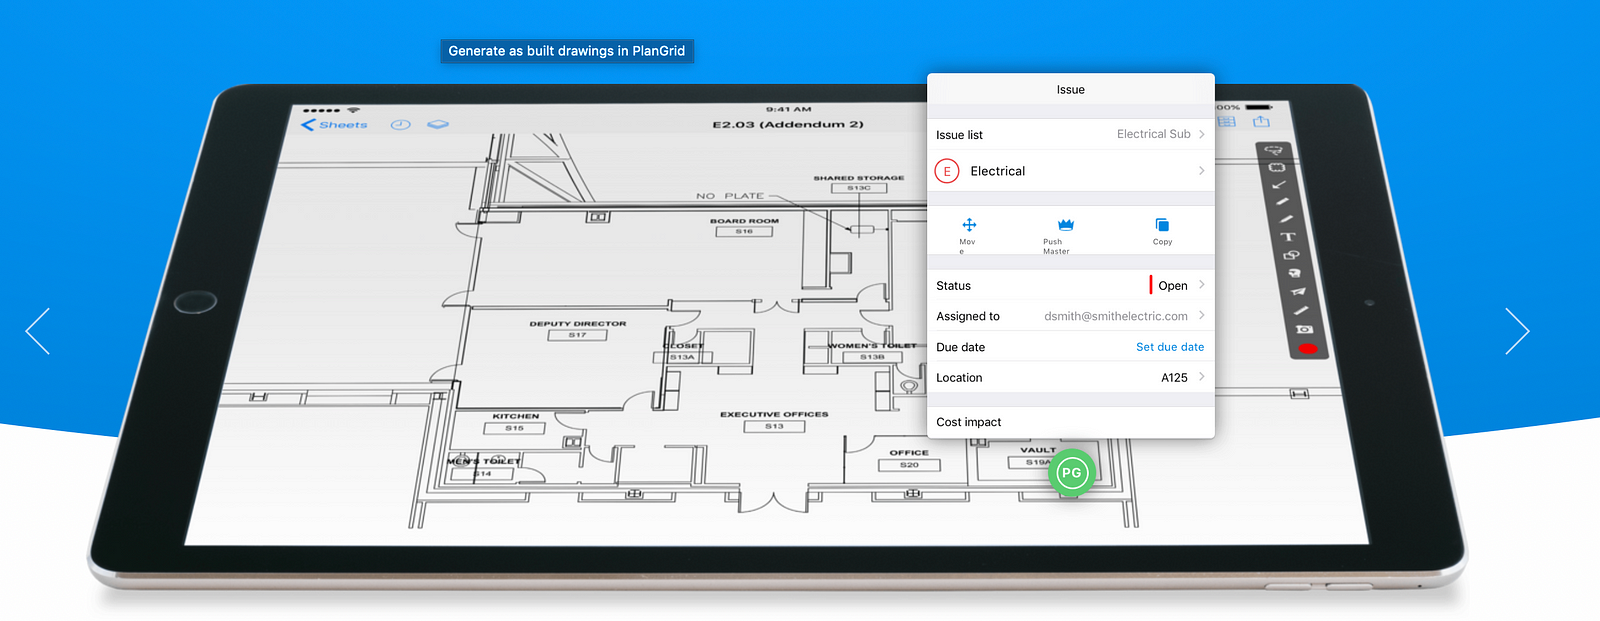Go to previous slide arrow

(x=37, y=331)
